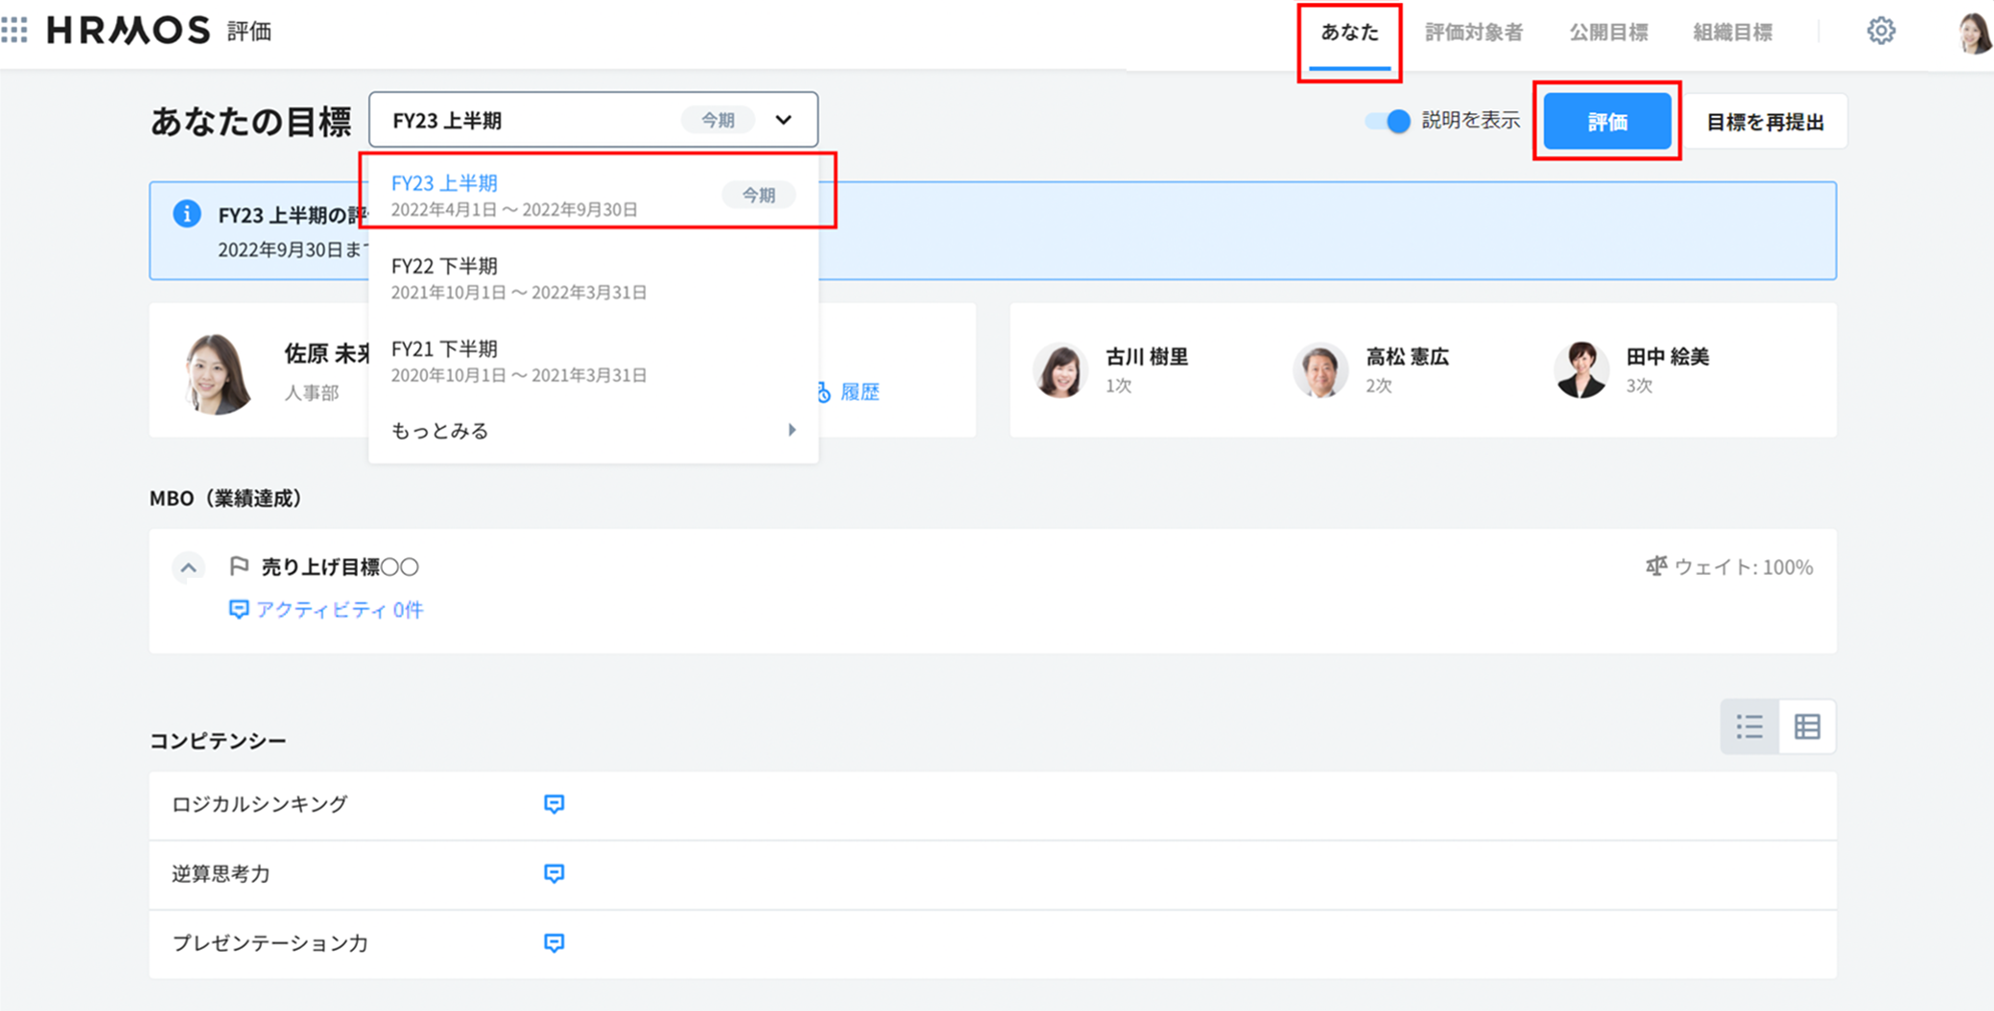Viewport: 1994px width, 1011px height.
Task: Switch competency view to table layout
Action: pos(1807,727)
